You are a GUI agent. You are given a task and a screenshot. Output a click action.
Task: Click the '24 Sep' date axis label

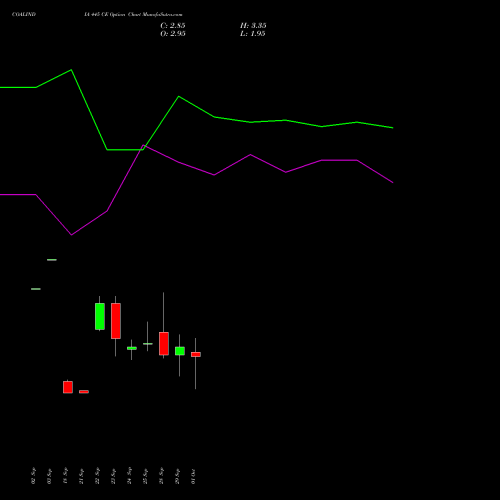[x=129, y=476]
